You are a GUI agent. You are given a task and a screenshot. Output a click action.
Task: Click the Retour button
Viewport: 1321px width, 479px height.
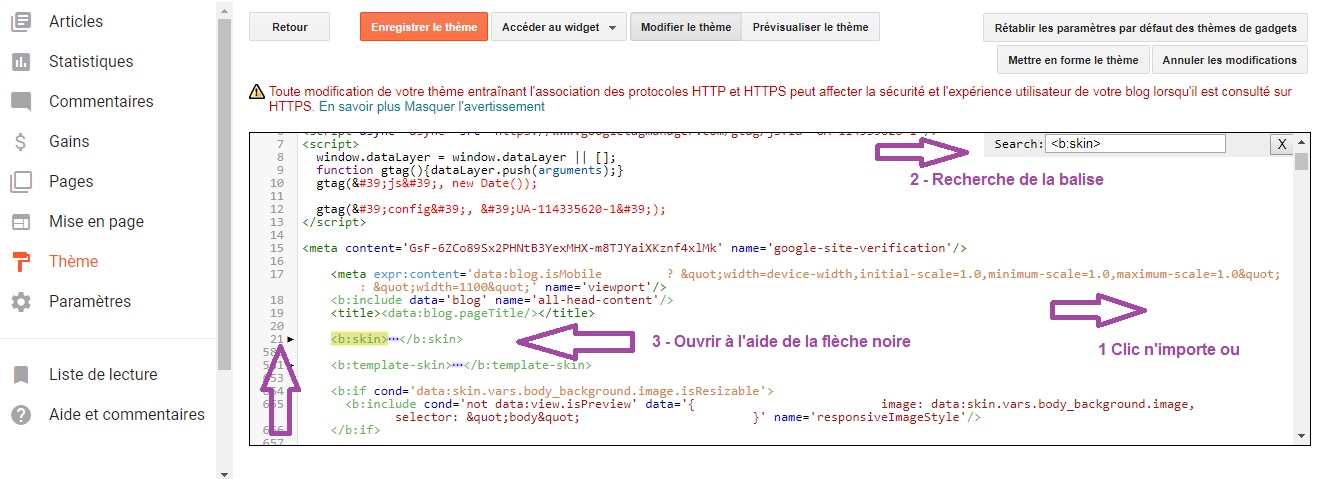click(x=290, y=27)
